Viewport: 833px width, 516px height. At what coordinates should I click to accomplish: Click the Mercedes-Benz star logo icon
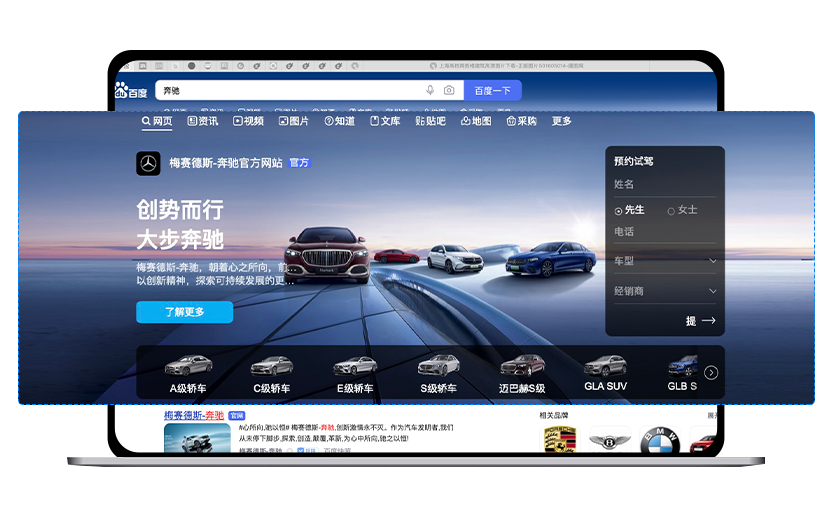pos(148,163)
